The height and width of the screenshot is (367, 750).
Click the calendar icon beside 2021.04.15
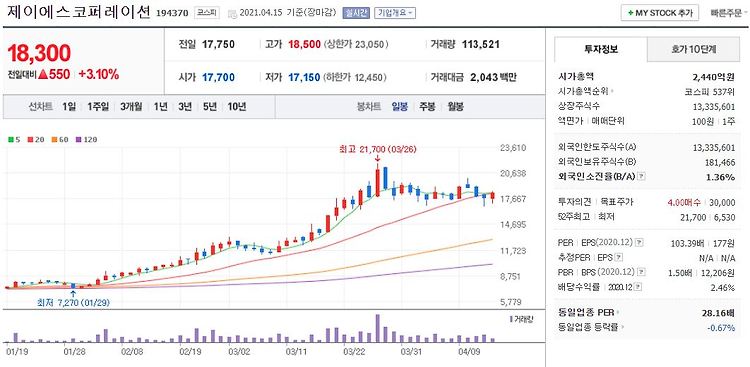pyautogui.click(x=232, y=13)
